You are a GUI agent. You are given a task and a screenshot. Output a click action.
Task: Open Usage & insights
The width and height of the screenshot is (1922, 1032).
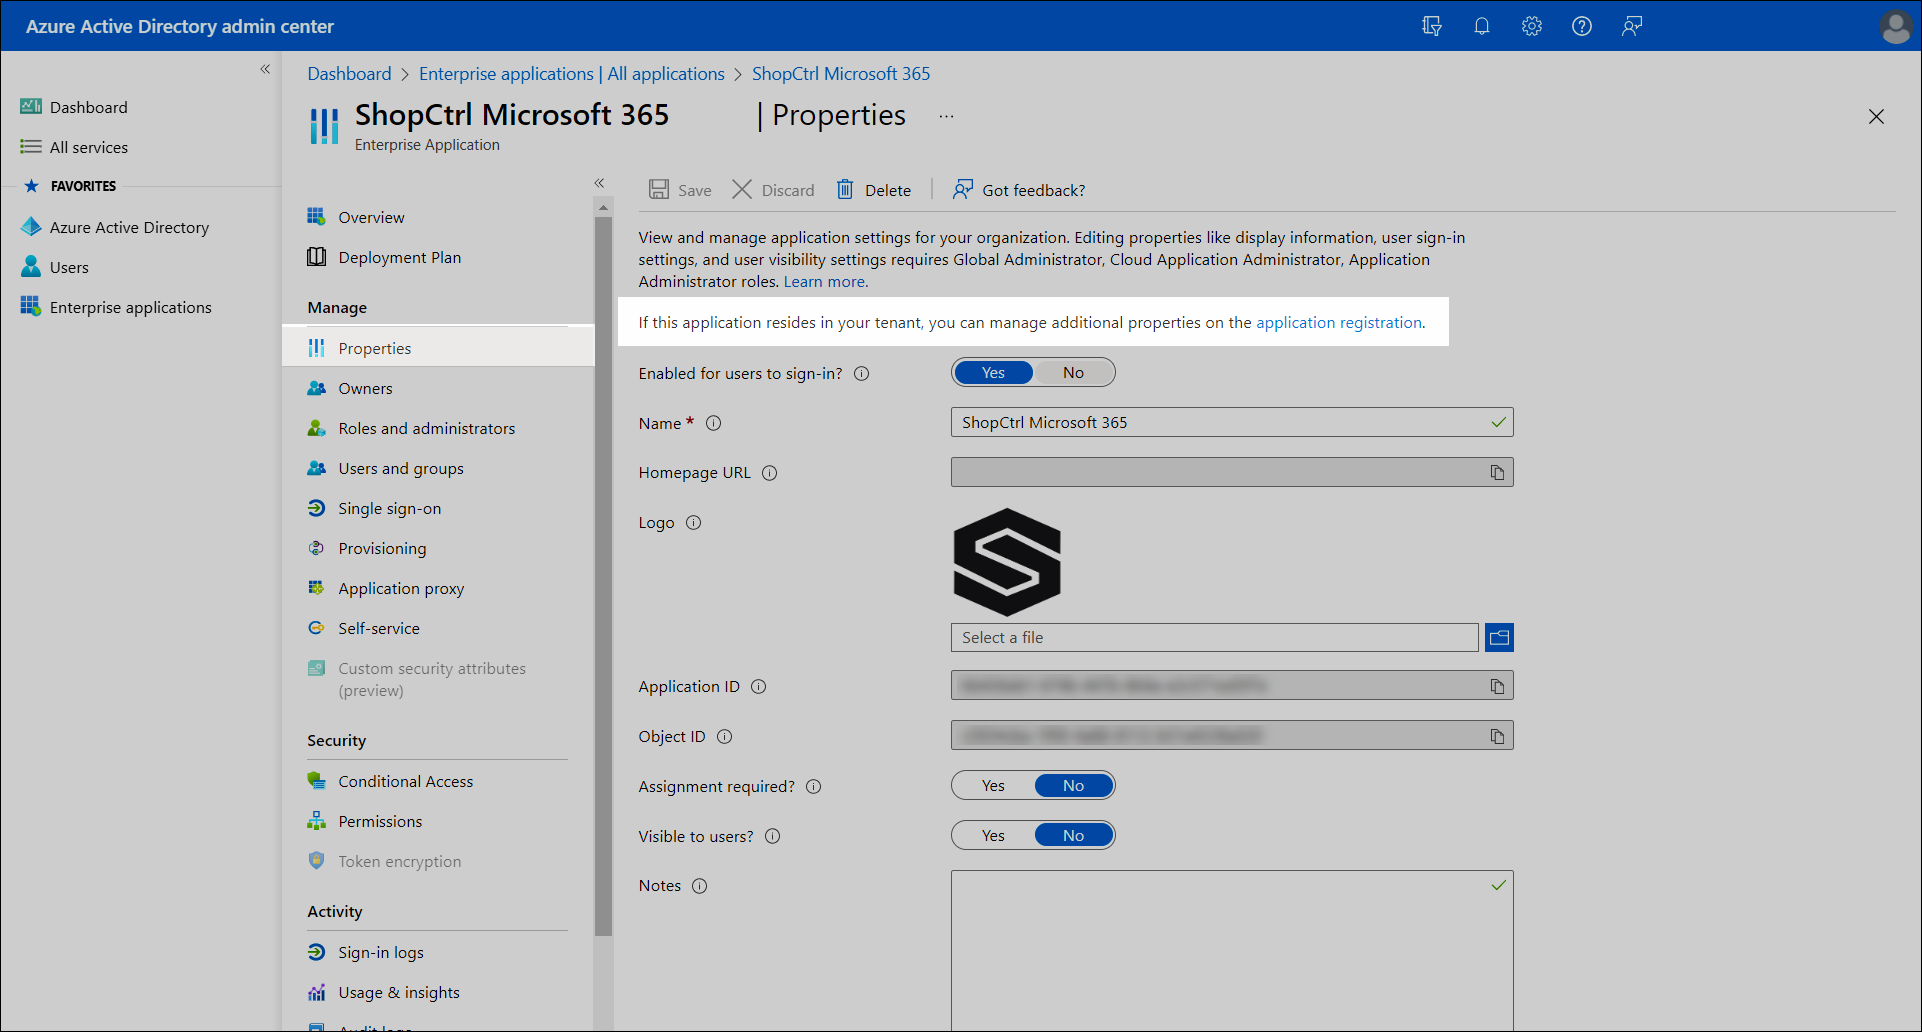coord(398,992)
